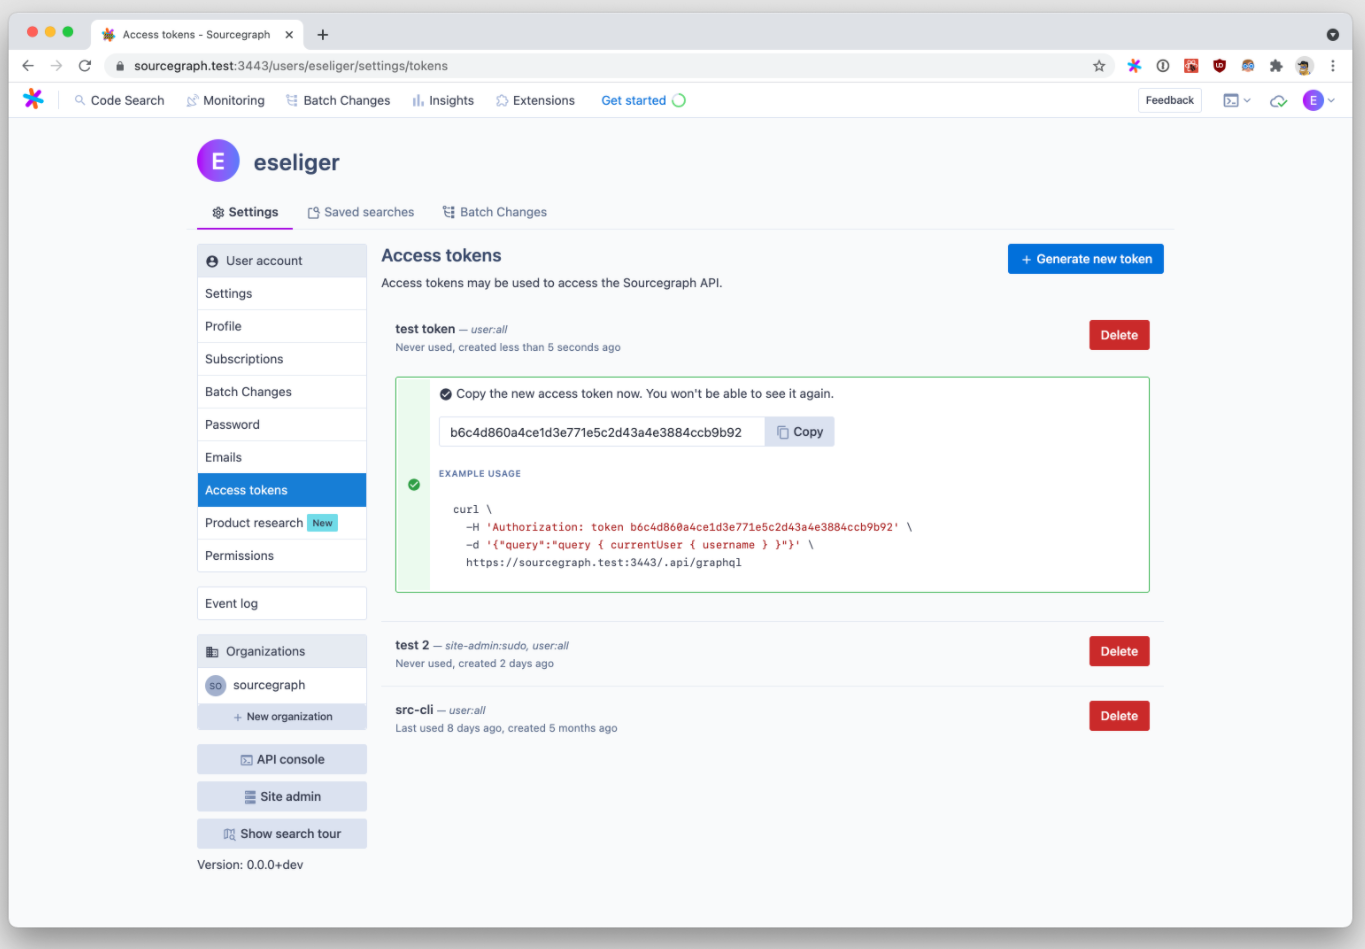This screenshot has width=1365, height=949.
Task: Click the Sourcegraph logo in the navbar
Action: tap(33, 99)
